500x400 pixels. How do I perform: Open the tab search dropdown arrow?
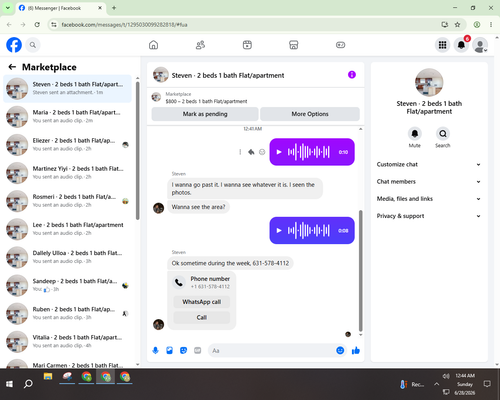pos(7,8)
